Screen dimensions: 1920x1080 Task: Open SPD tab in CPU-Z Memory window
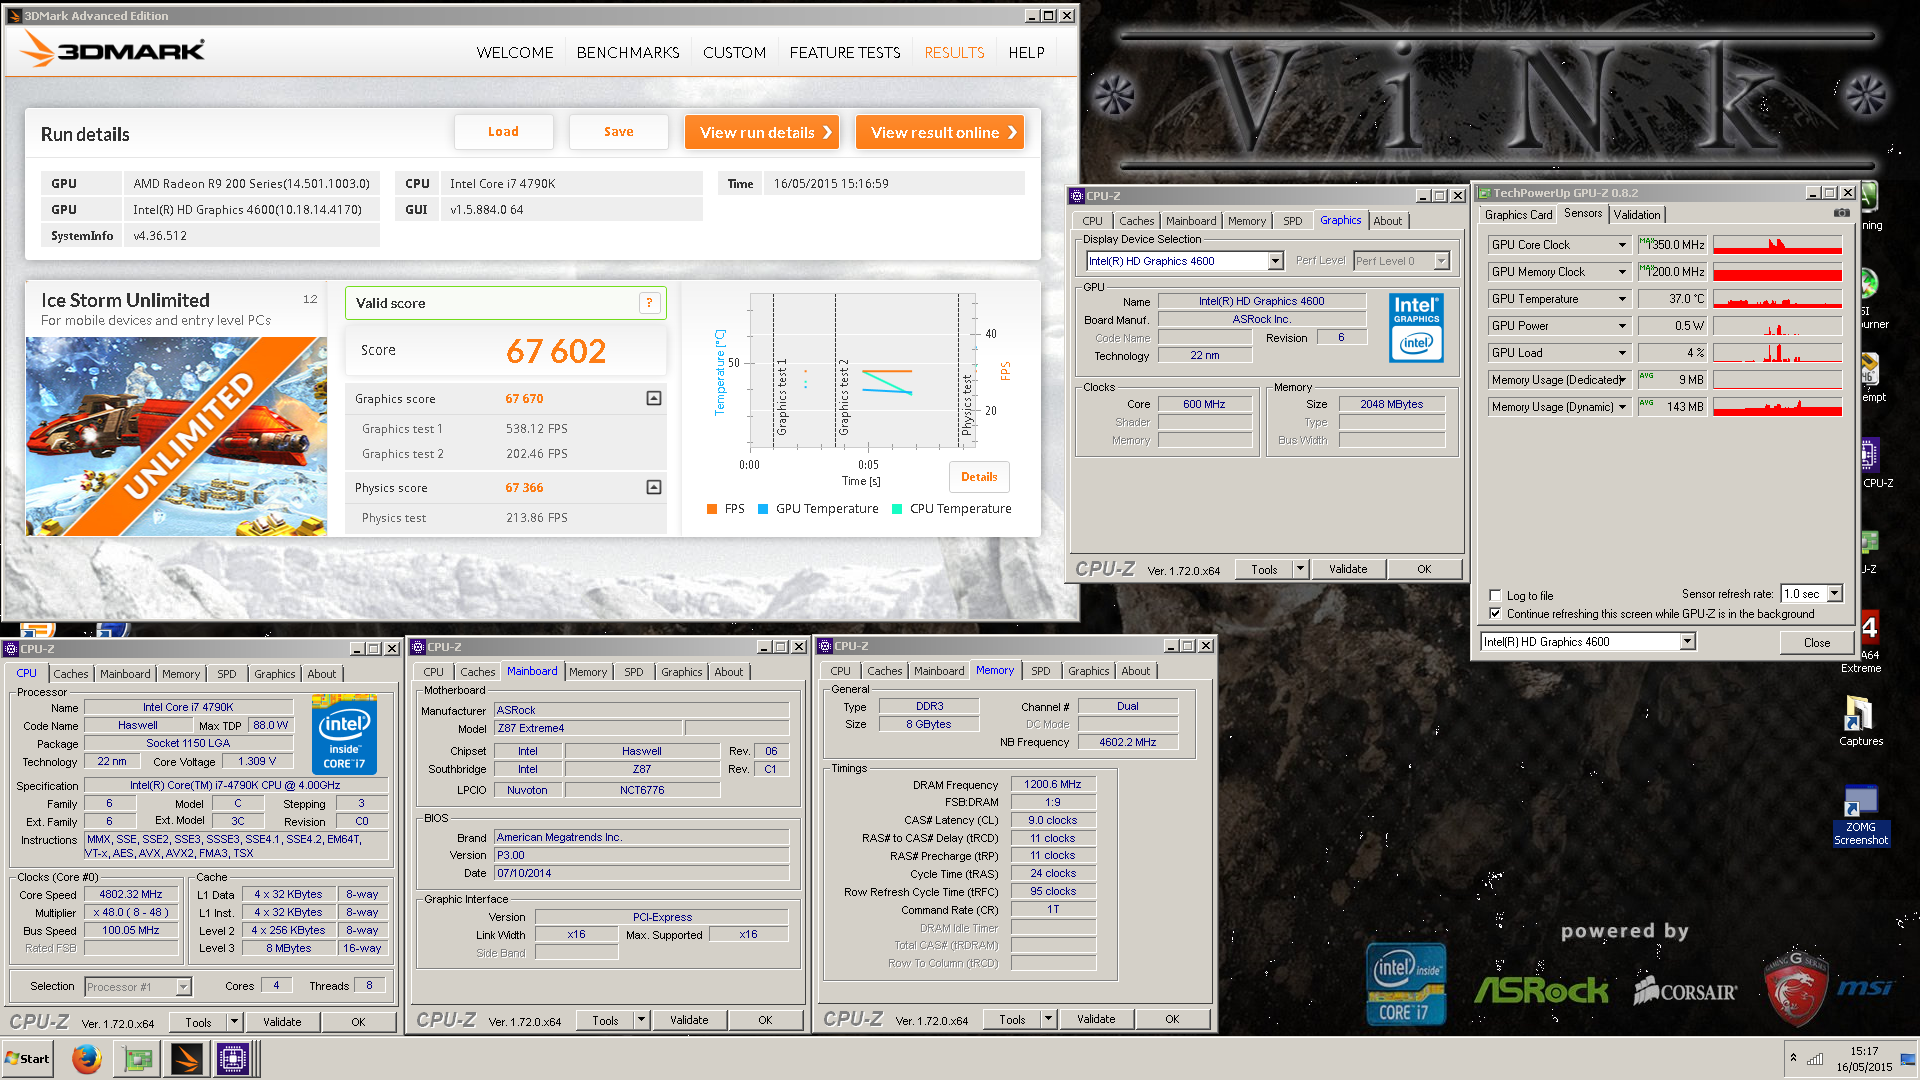coord(1041,671)
